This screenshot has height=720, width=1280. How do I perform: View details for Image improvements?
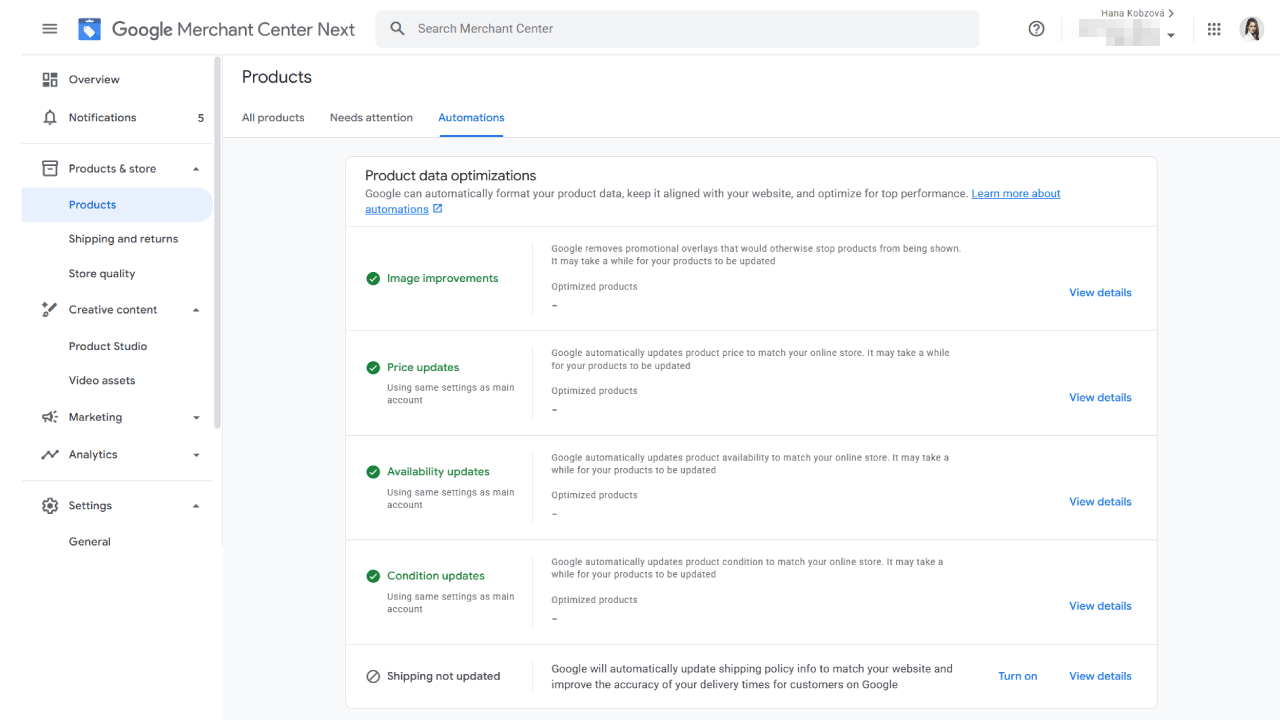point(1100,293)
